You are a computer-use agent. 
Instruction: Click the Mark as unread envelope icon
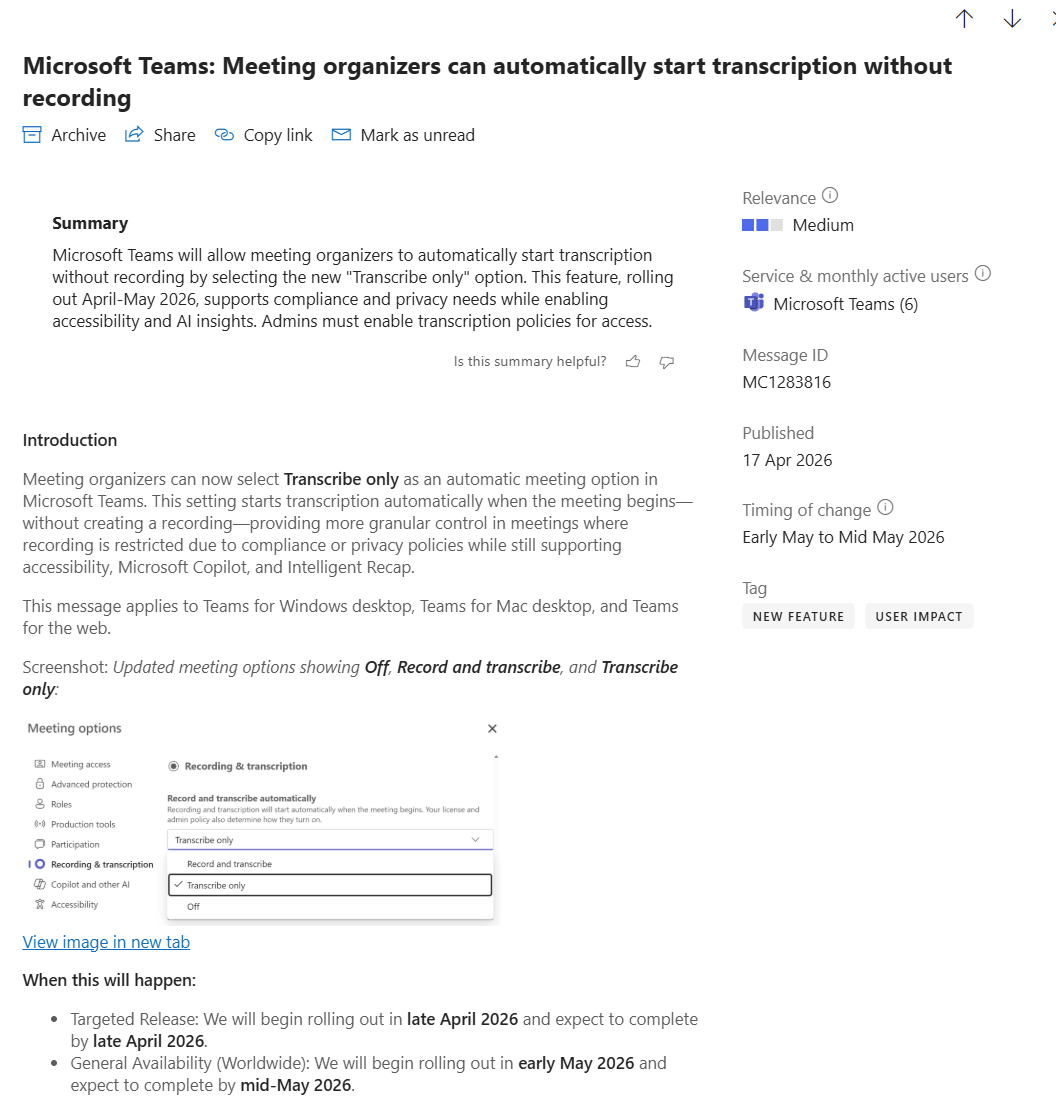[x=341, y=135]
